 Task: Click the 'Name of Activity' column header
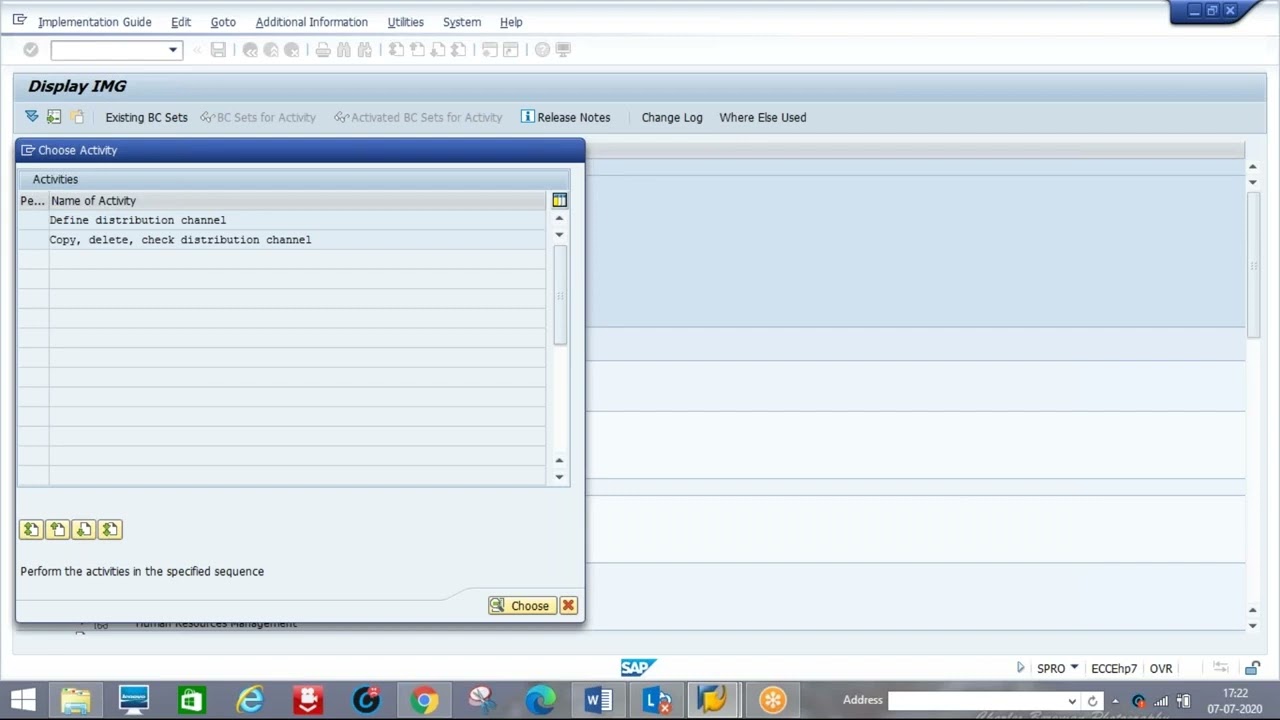tap(297, 201)
